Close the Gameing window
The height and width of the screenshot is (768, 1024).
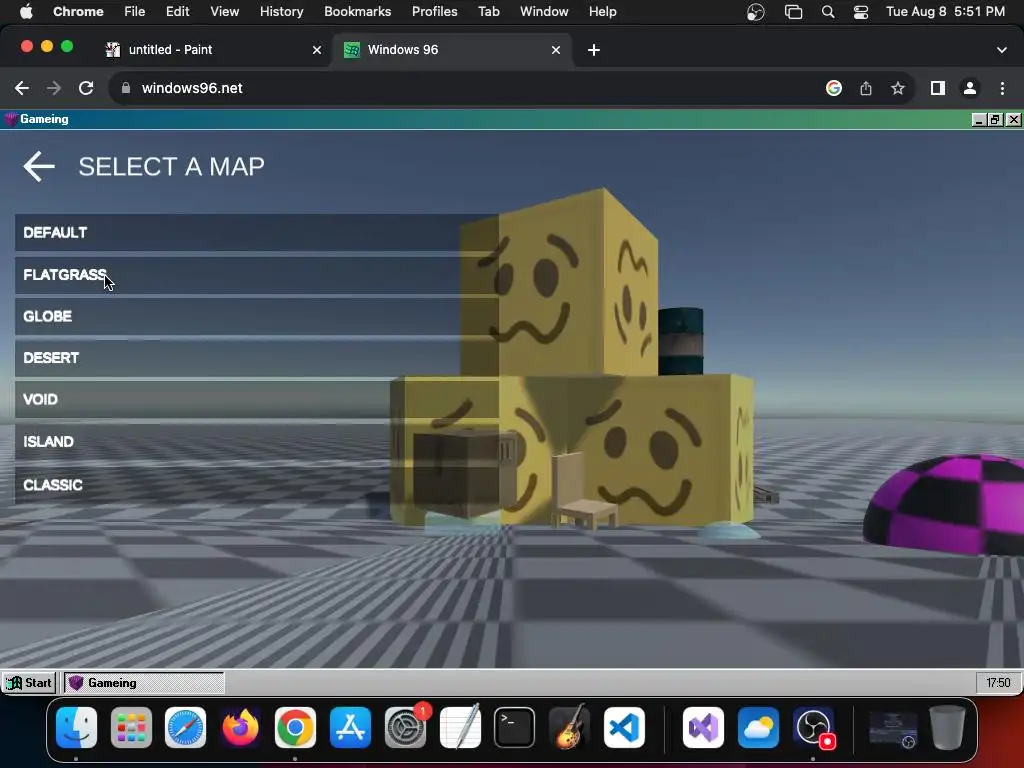coord(1014,120)
